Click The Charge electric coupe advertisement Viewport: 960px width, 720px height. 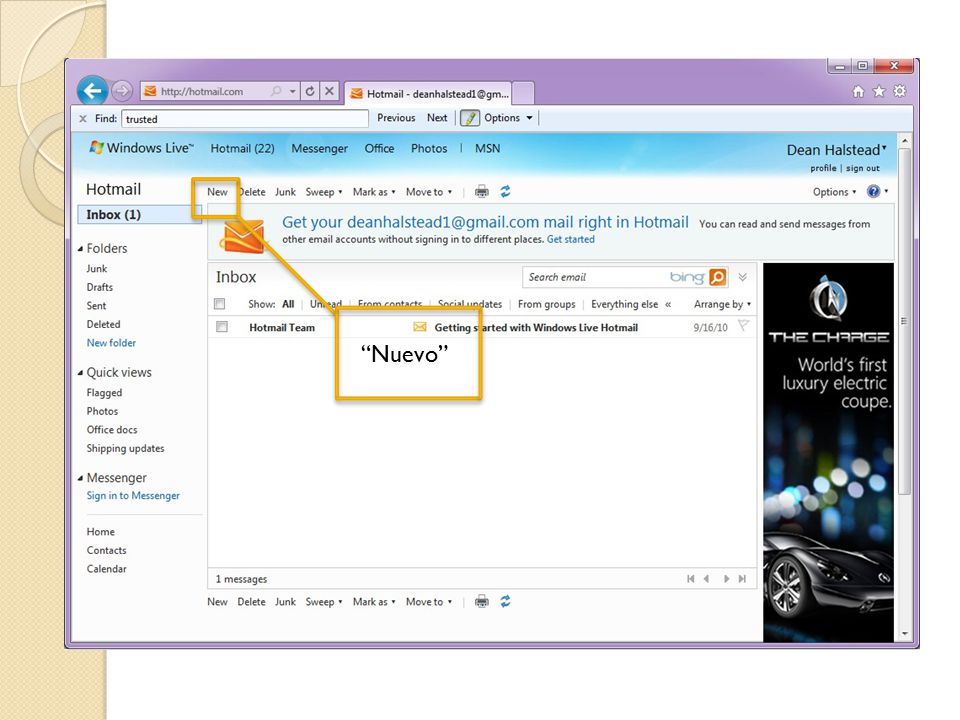[x=828, y=452]
